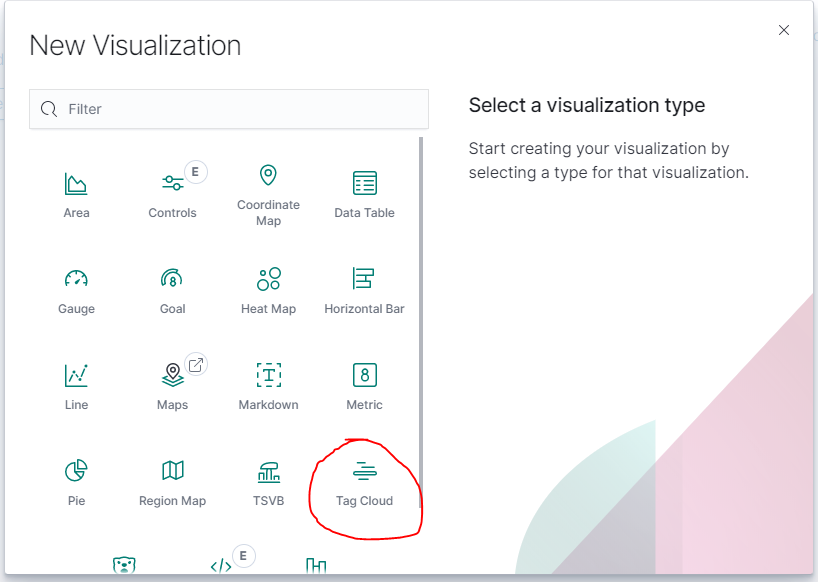The image size is (818, 582).
Task: Select the Metric visualization
Action: coord(364,387)
